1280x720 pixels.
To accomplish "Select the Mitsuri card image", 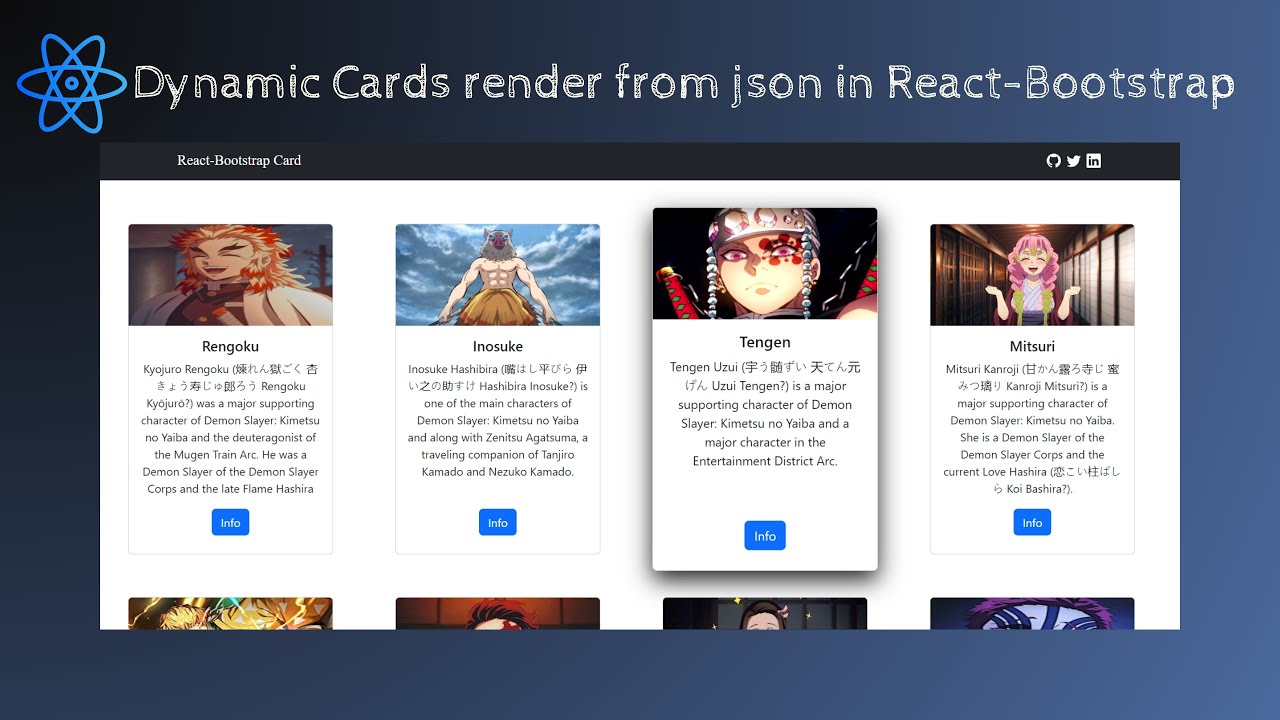I will click(x=1032, y=275).
